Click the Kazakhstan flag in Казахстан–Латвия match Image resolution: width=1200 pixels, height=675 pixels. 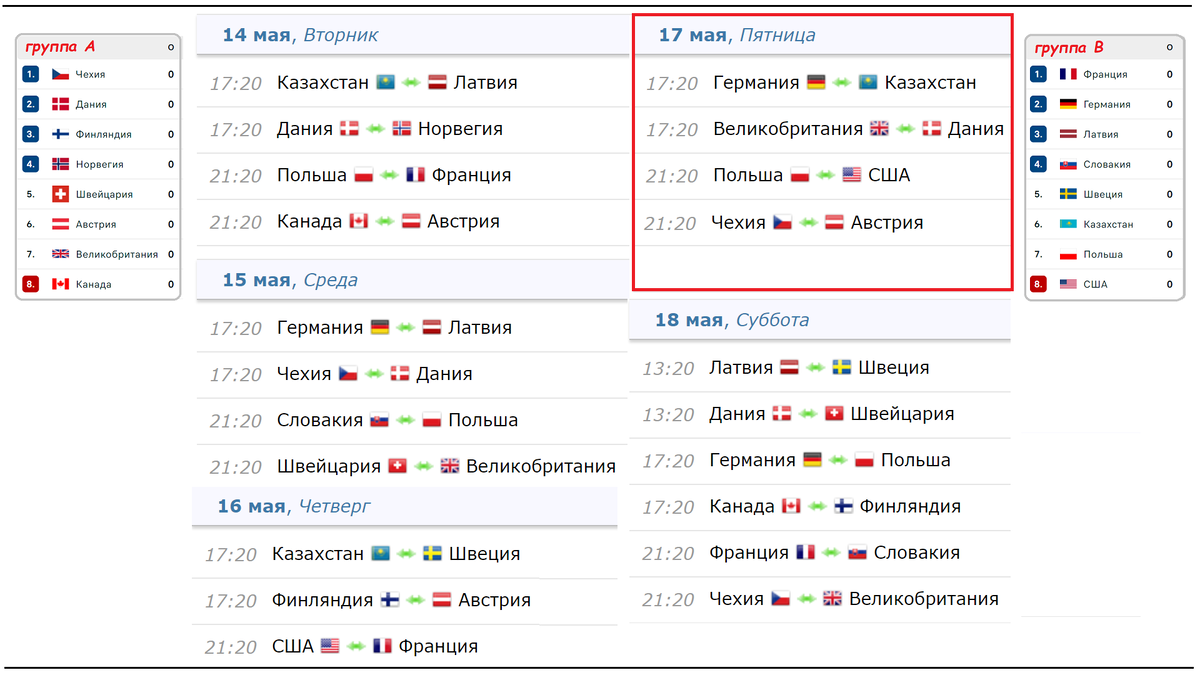pyautogui.click(x=385, y=83)
